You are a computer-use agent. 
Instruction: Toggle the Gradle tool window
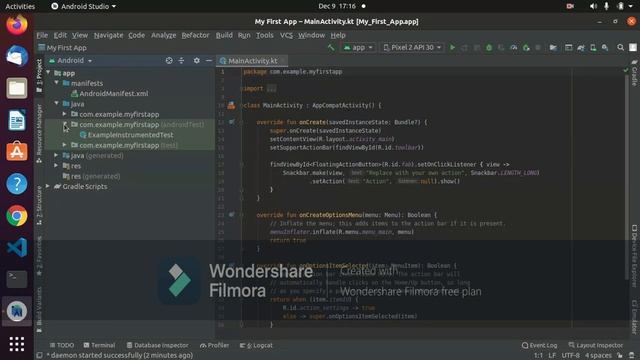coord(634,73)
